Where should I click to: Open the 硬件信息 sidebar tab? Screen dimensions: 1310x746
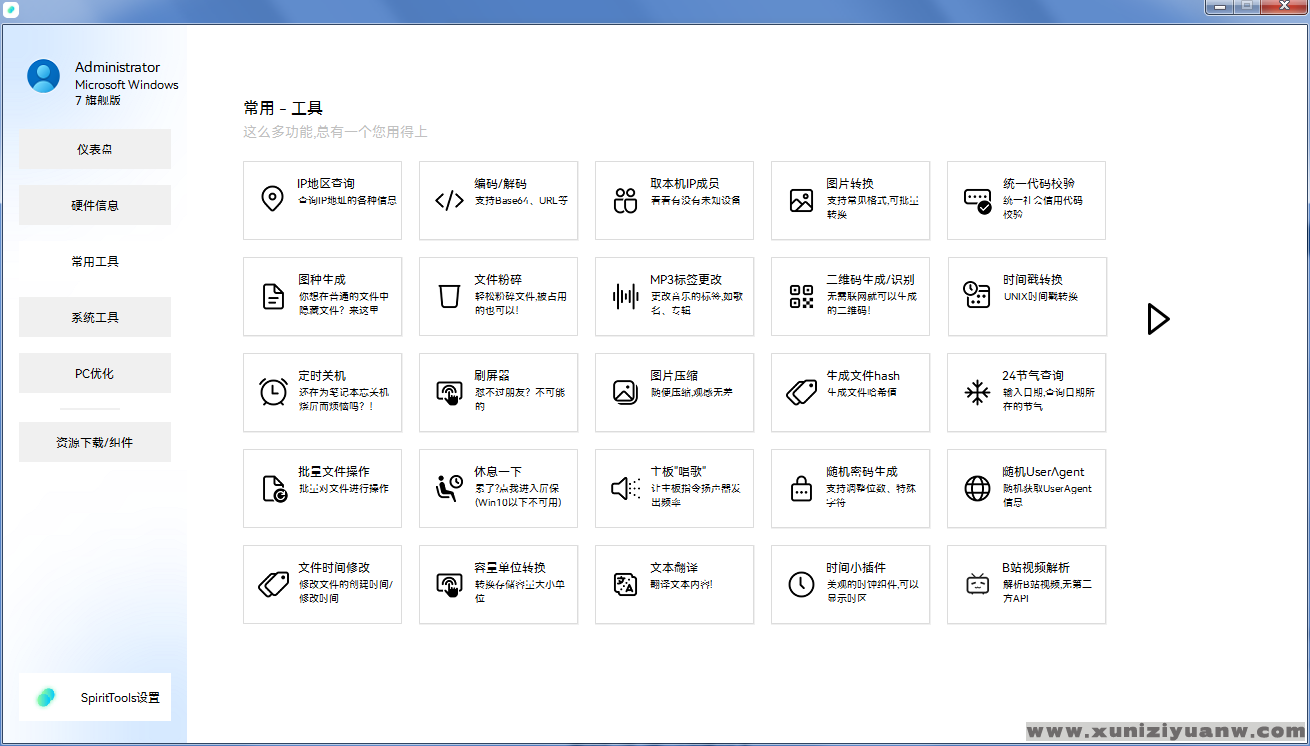click(x=95, y=205)
